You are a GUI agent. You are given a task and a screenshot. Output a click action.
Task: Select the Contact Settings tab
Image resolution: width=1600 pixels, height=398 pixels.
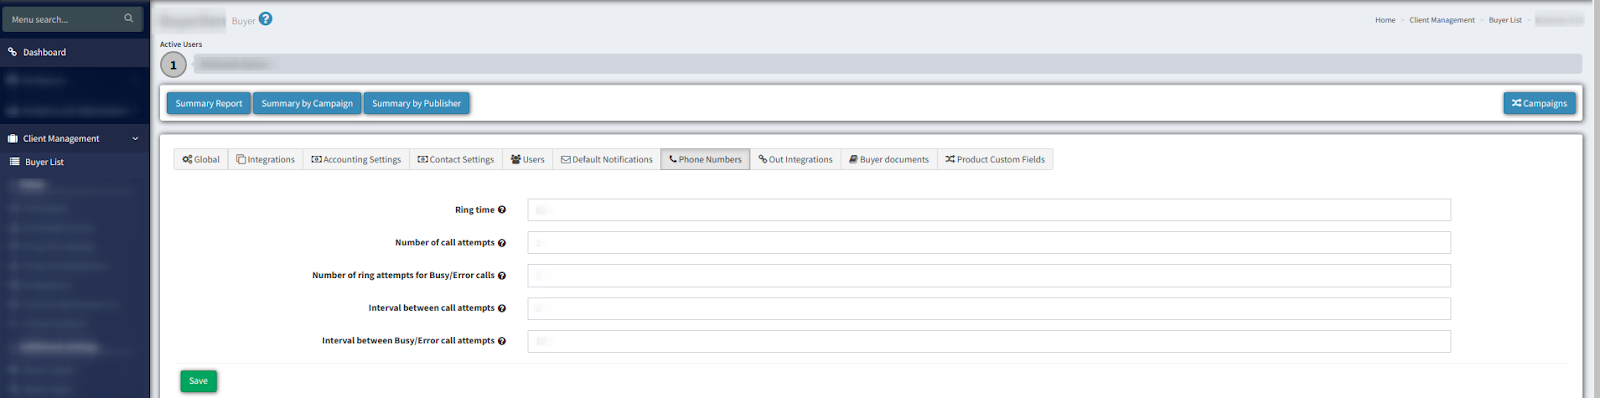[456, 159]
